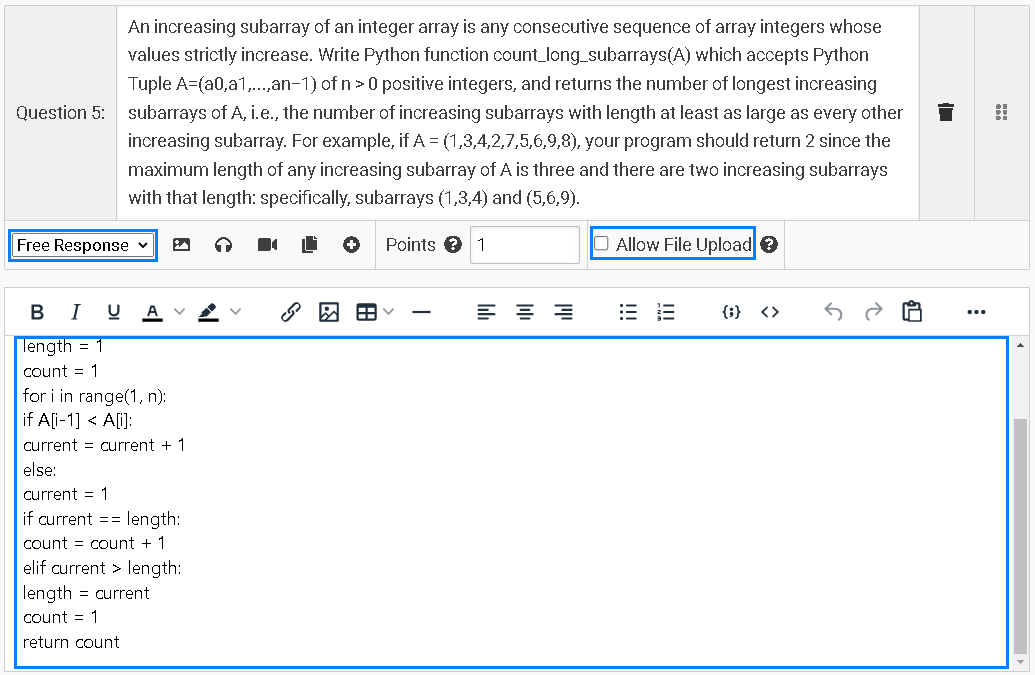Align text right
This screenshot has width=1035, height=675.
click(x=563, y=312)
